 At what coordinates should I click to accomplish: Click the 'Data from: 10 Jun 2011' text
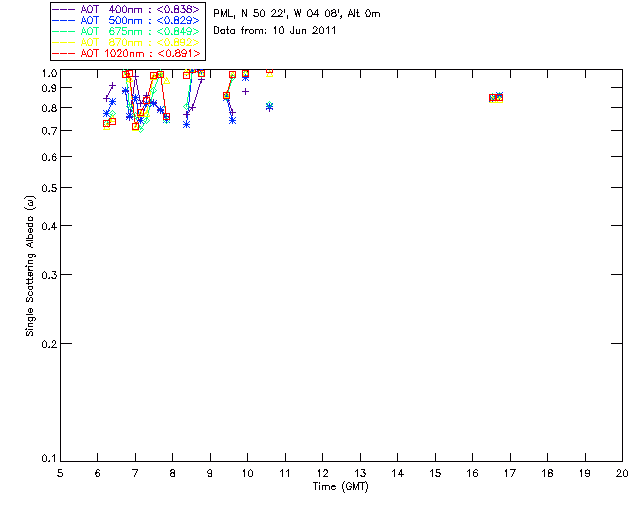[x=275, y=31]
